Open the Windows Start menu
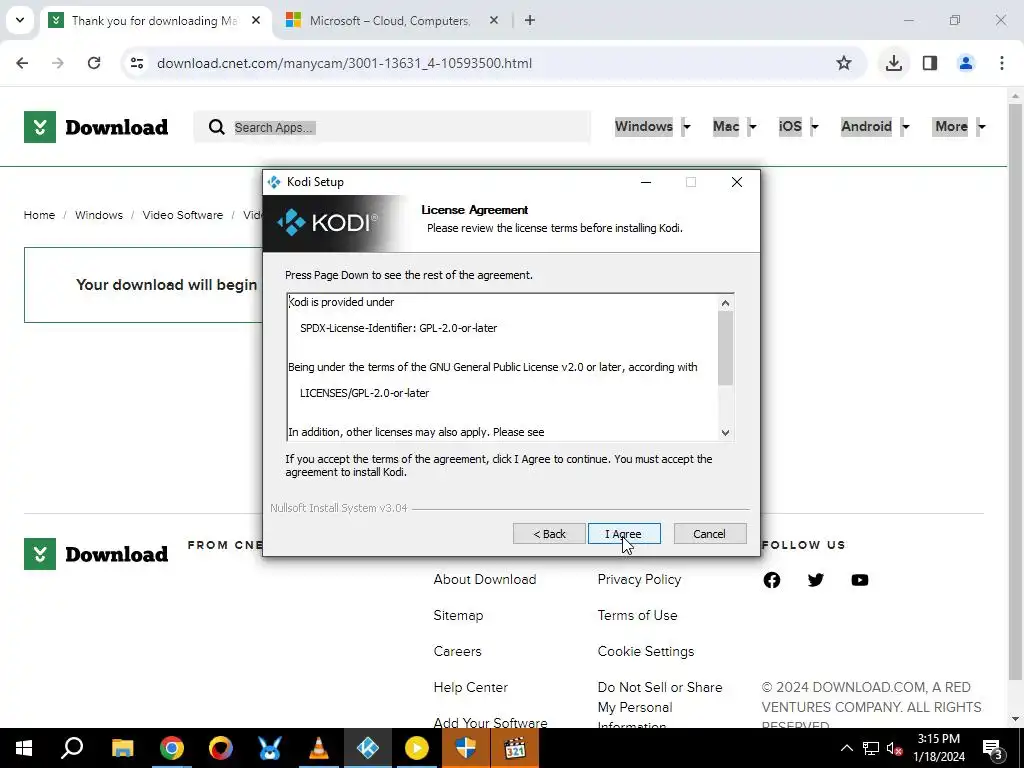Viewport: 1024px width, 768px height. click(24, 748)
